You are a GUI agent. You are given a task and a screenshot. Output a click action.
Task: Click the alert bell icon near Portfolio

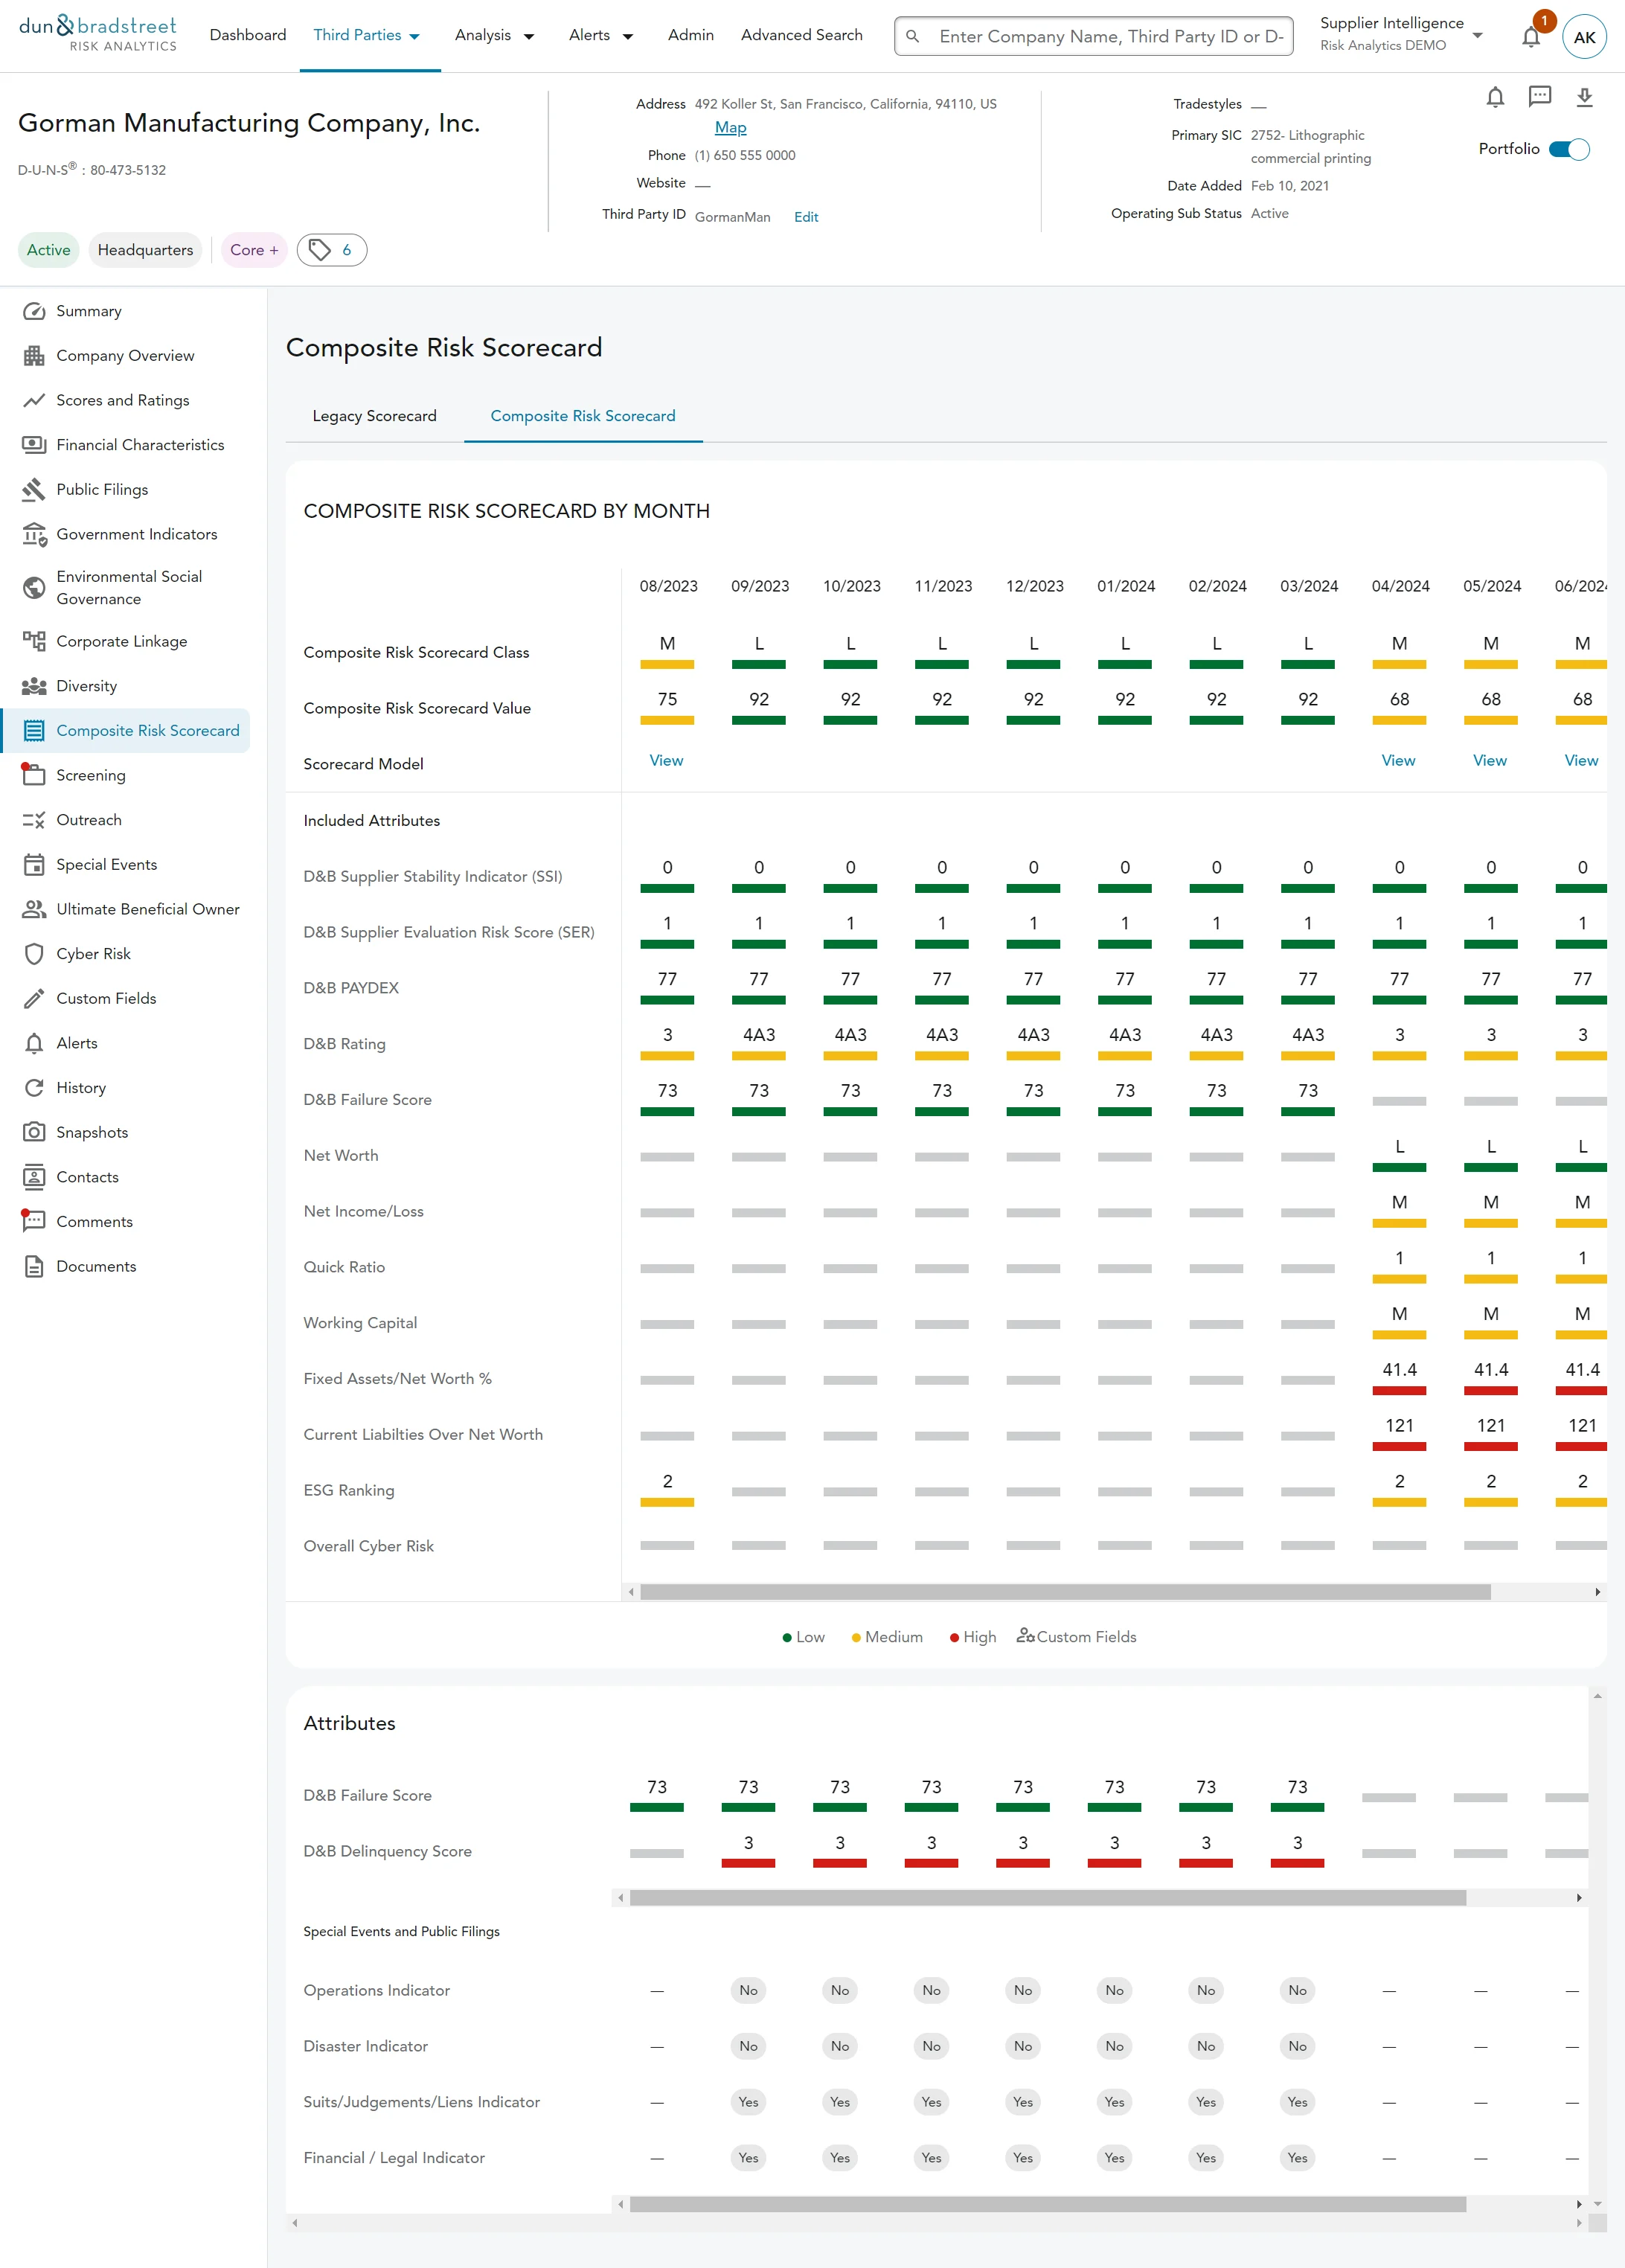pyautogui.click(x=1494, y=97)
